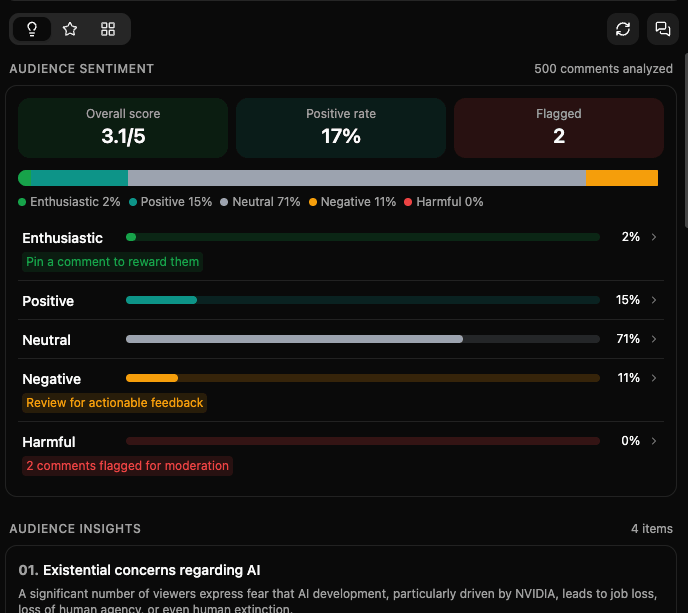The image size is (688, 613).
Task: Select the Positive rate 17% card
Action: 341,127
